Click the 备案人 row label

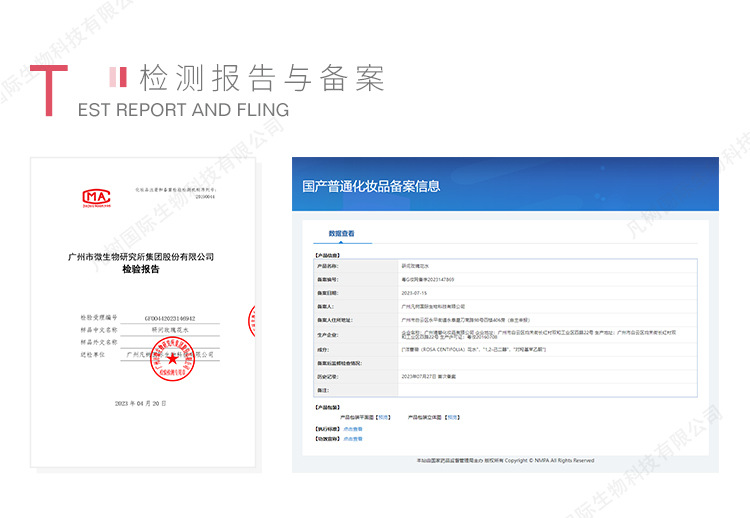326,307
